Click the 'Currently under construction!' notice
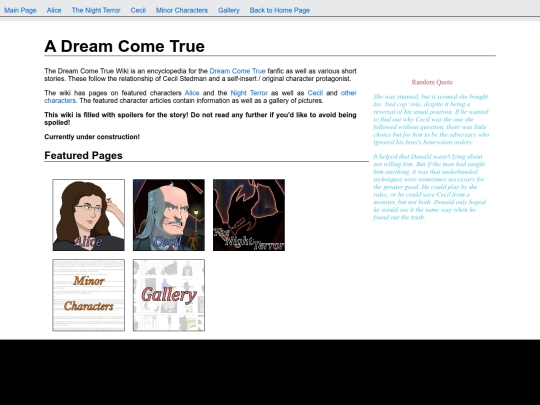540x405 pixels. coord(92,137)
